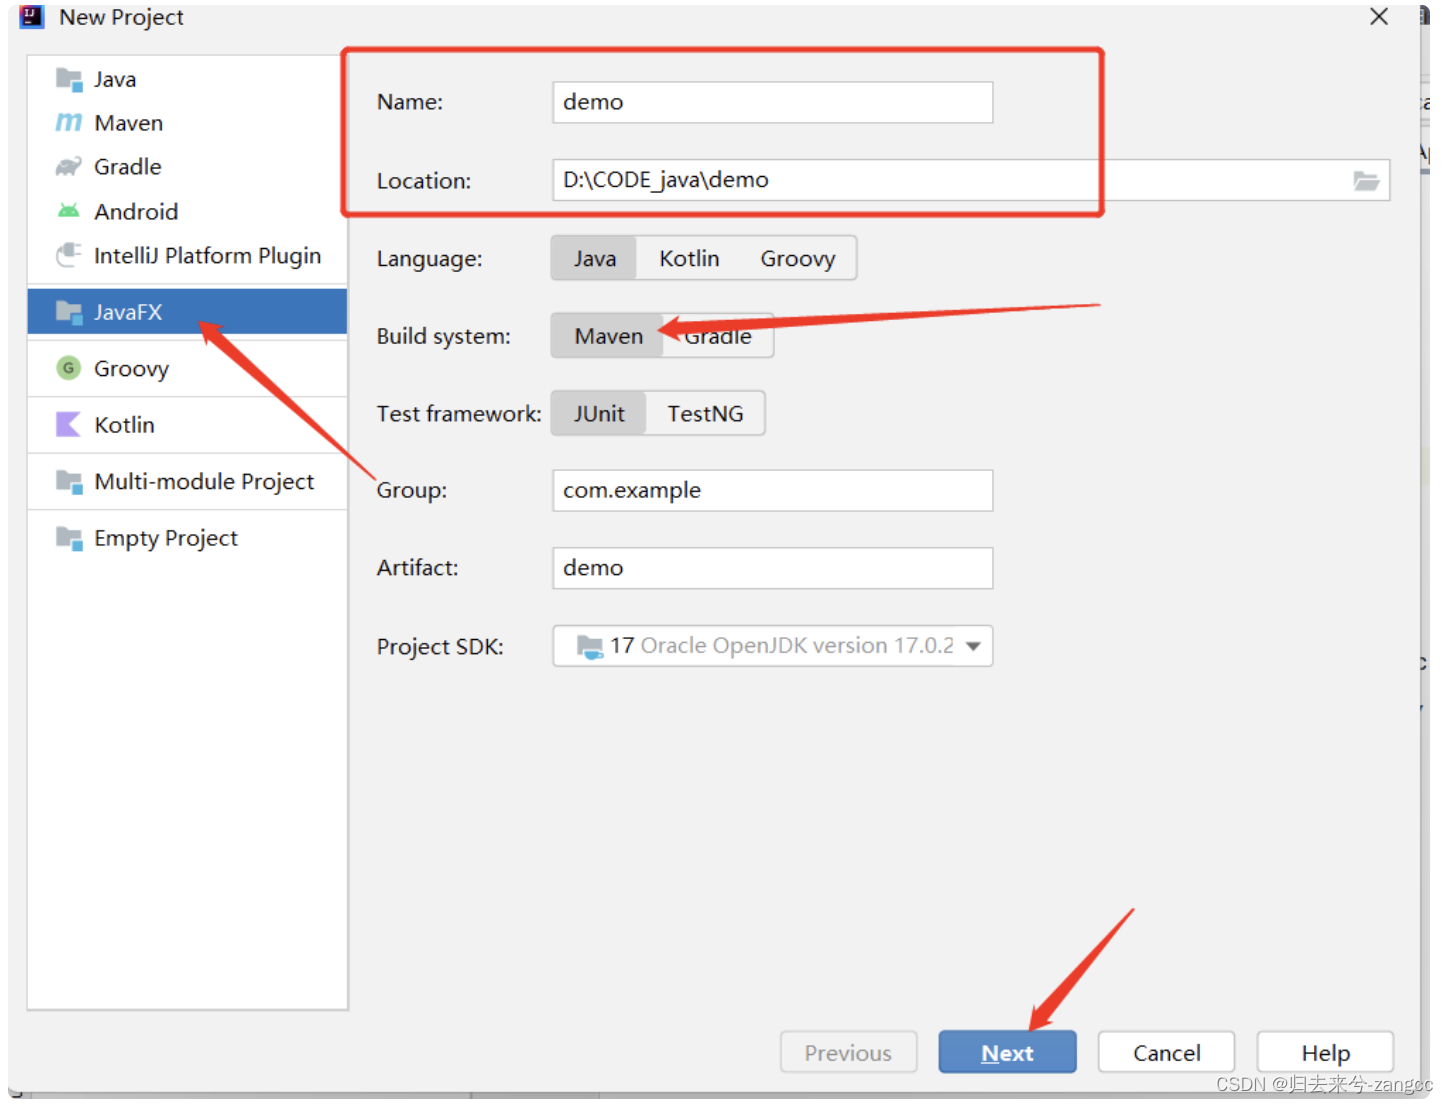
Task: Click the 'Language:' label
Action: click(429, 259)
